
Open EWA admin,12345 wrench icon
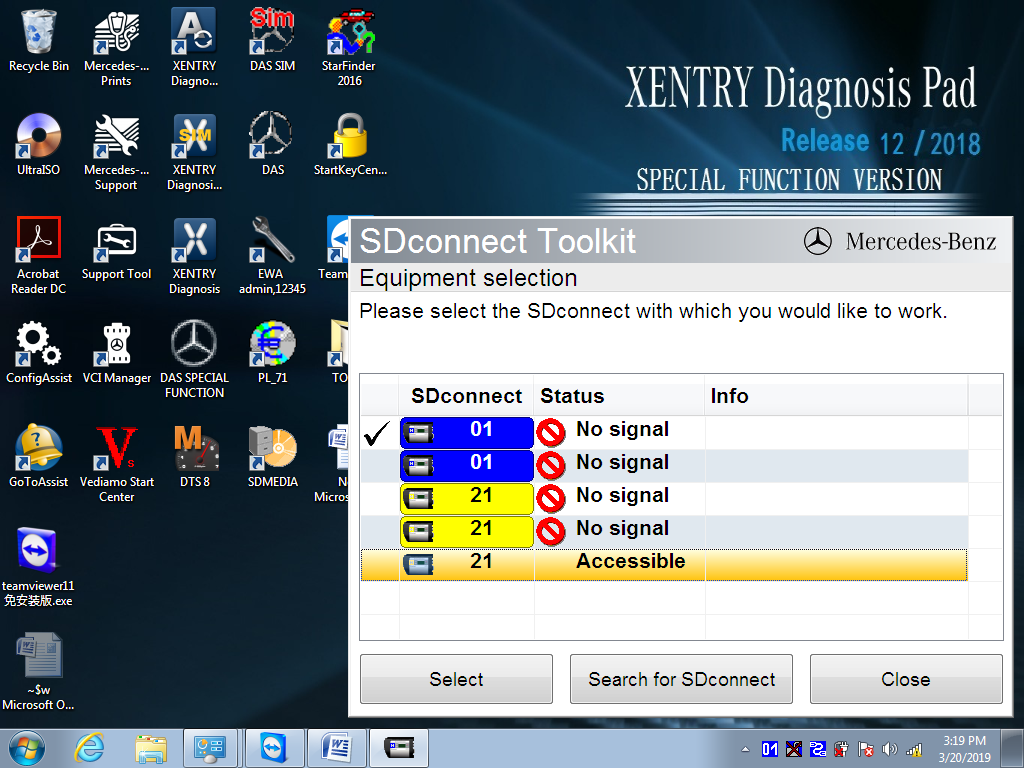click(272, 255)
